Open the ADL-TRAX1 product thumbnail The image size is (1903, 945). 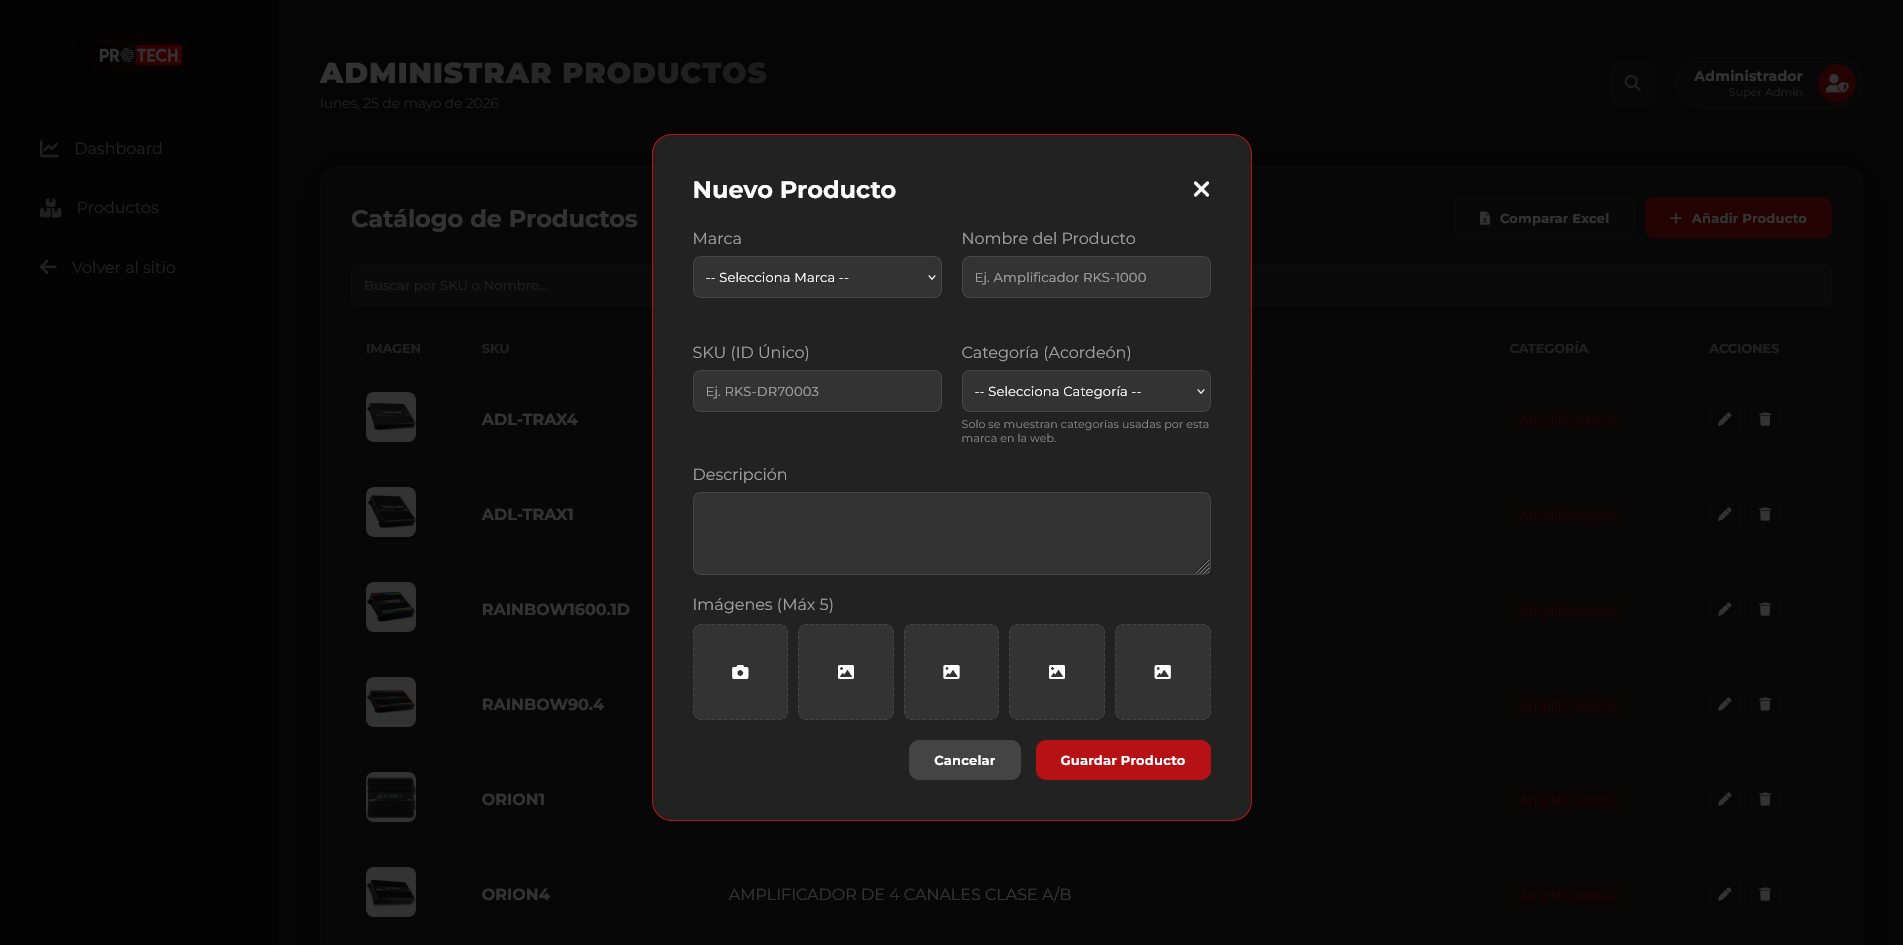(391, 512)
